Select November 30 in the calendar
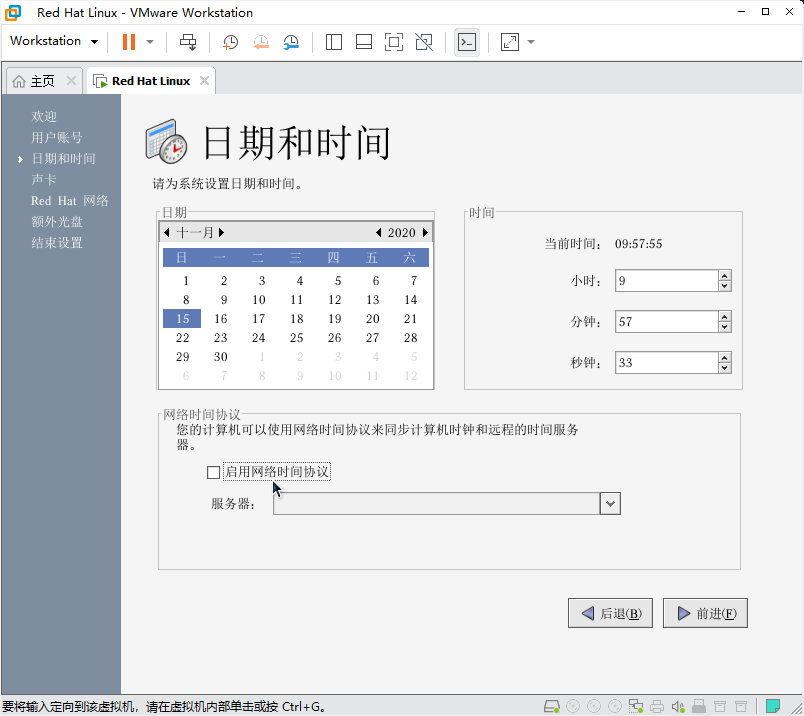This screenshot has width=804, height=716. click(x=220, y=356)
